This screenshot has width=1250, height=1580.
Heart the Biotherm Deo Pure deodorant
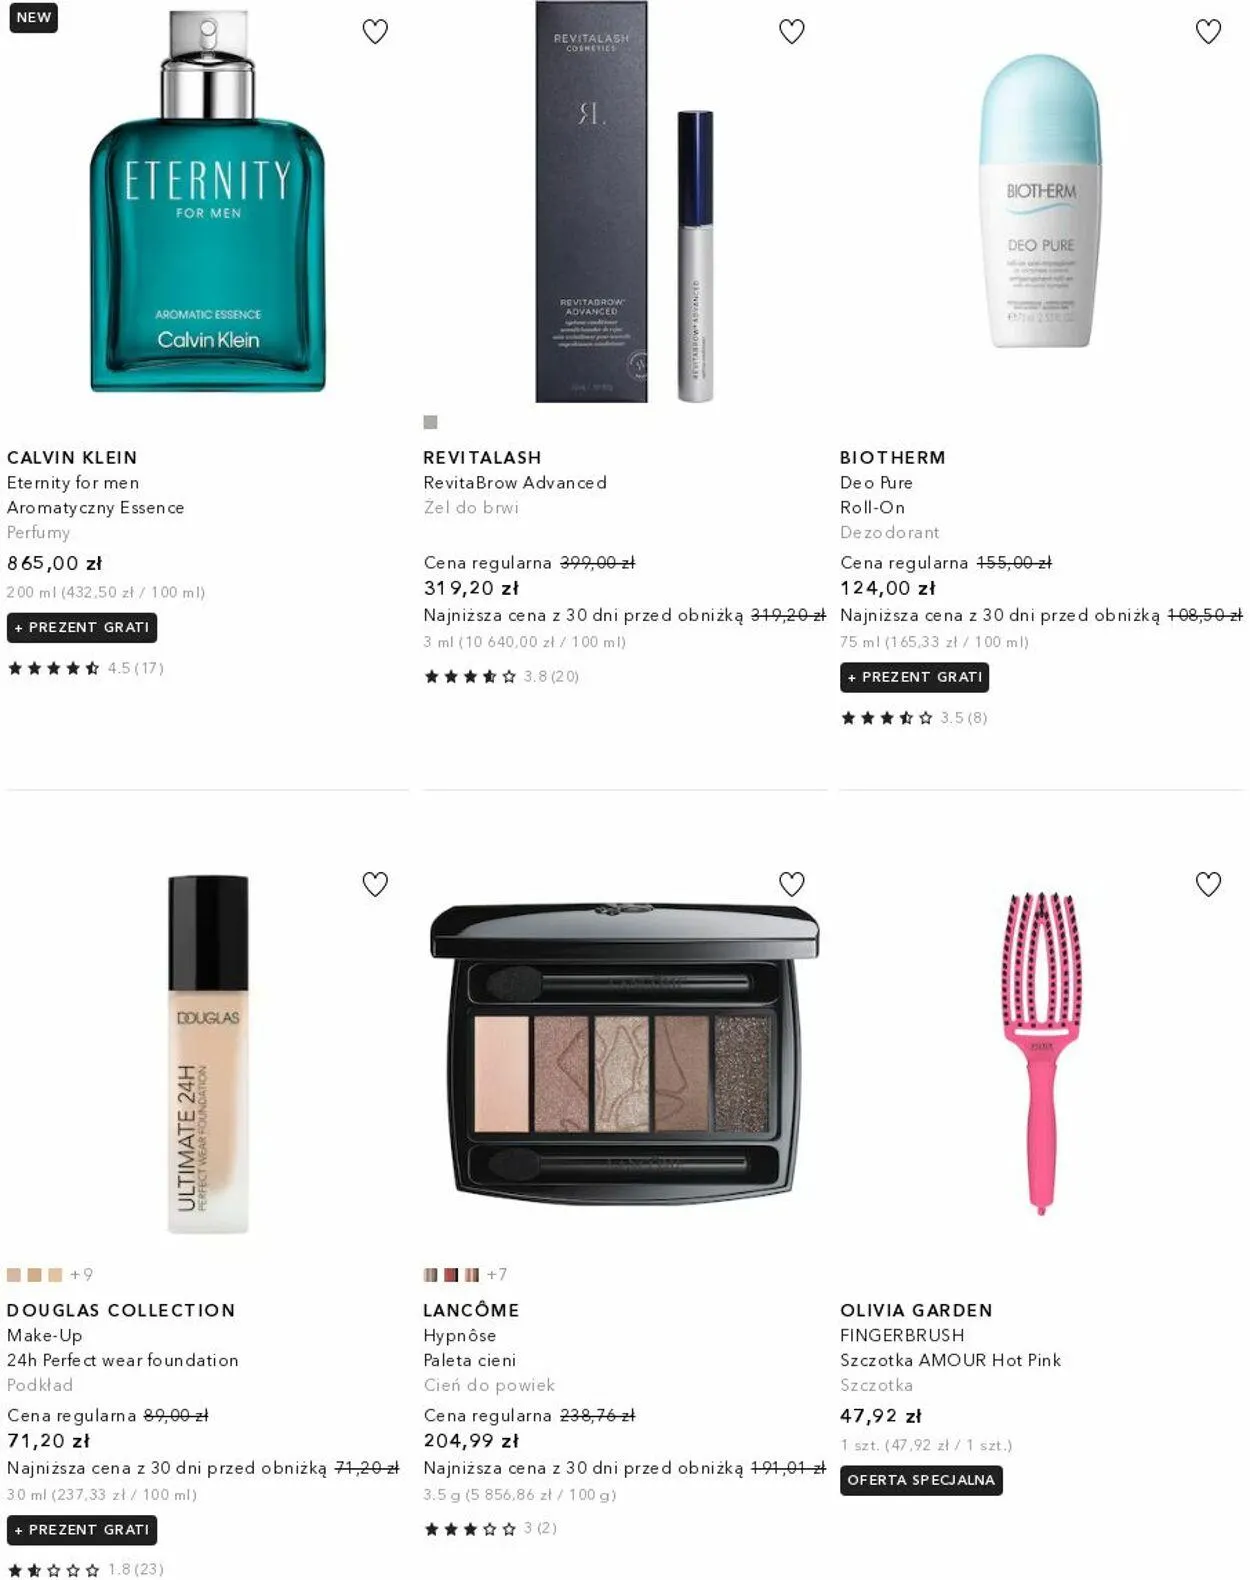pos(1208,32)
